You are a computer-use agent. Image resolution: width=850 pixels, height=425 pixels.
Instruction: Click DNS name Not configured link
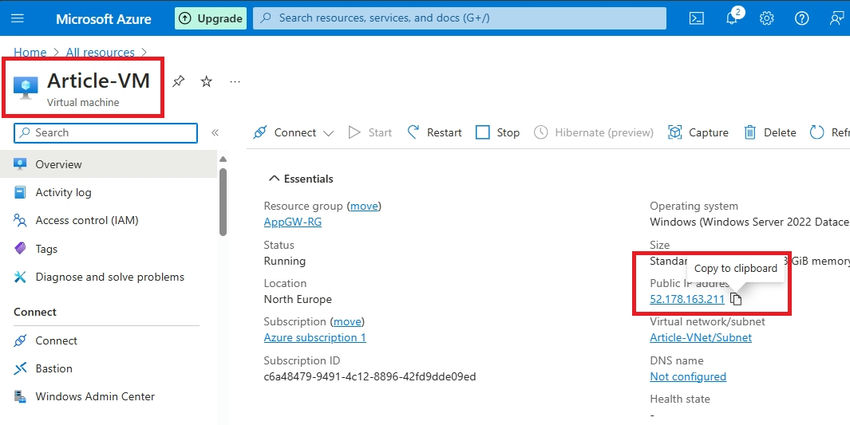coord(688,377)
